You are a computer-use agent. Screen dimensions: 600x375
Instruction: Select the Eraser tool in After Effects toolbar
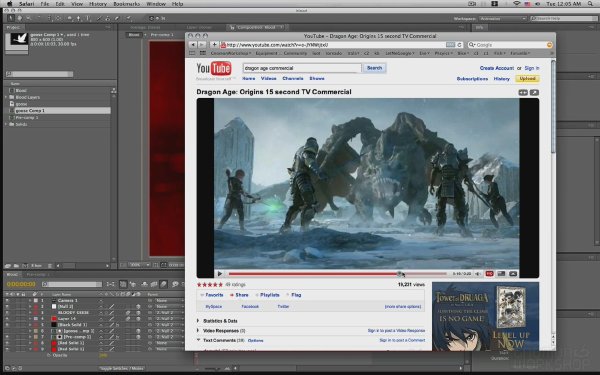click(x=117, y=18)
